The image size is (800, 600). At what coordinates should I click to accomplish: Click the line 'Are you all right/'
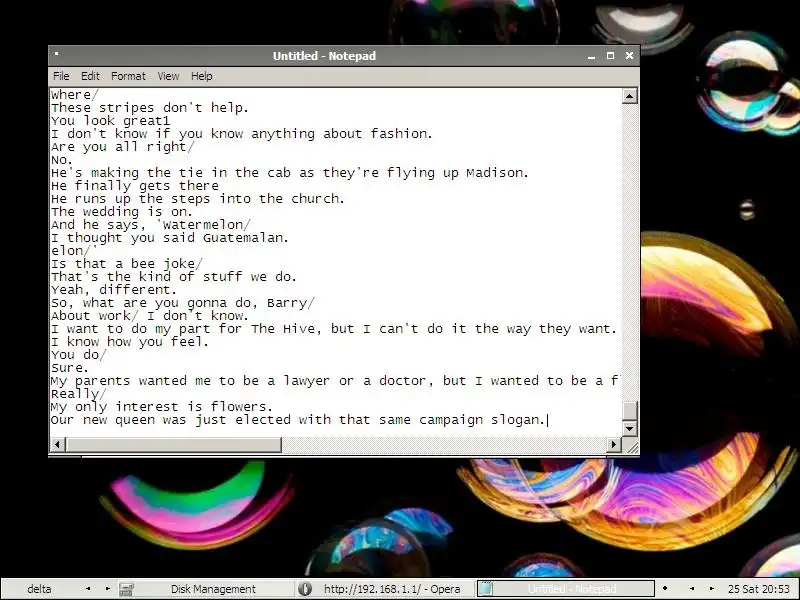(x=122, y=147)
